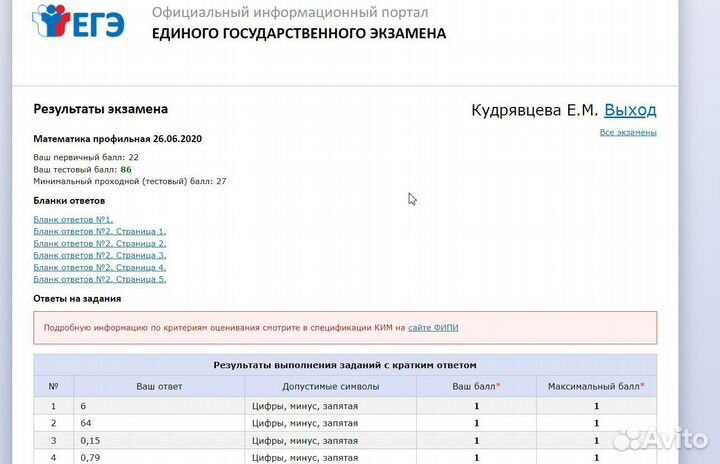Click the Ответы на задания heading

click(77, 299)
